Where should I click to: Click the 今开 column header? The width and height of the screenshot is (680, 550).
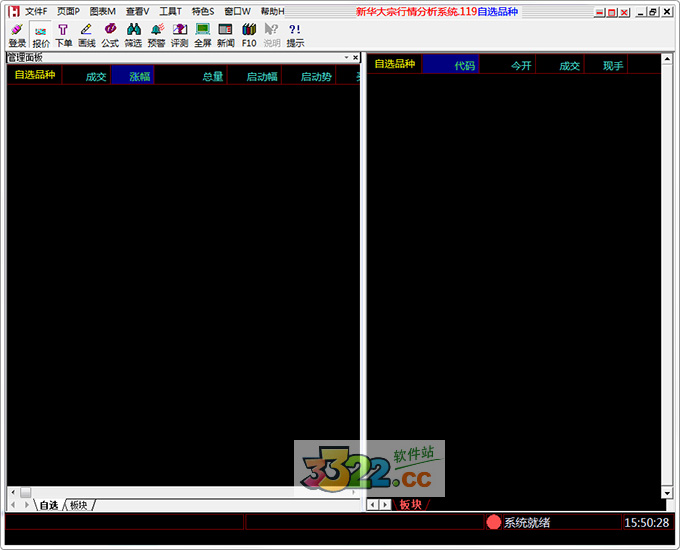507,64
